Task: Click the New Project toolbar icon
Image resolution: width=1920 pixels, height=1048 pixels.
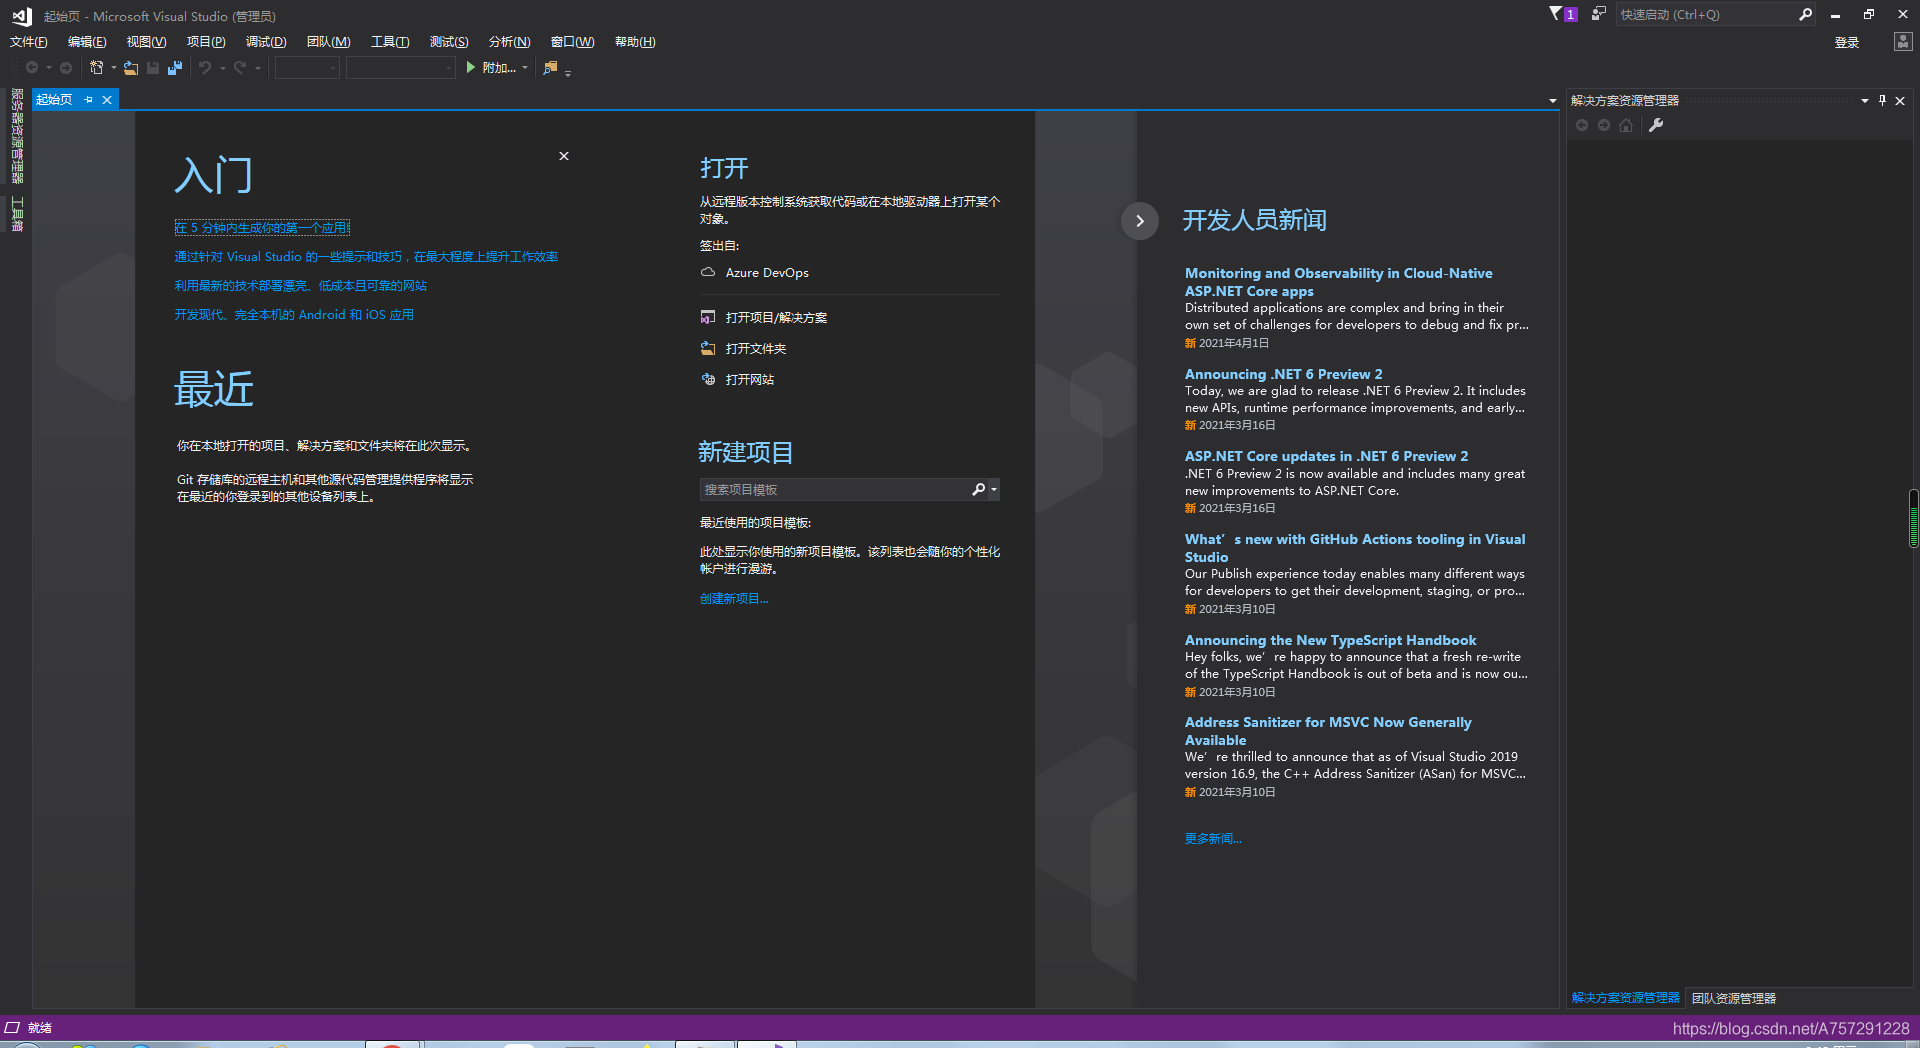Action: pyautogui.click(x=97, y=68)
